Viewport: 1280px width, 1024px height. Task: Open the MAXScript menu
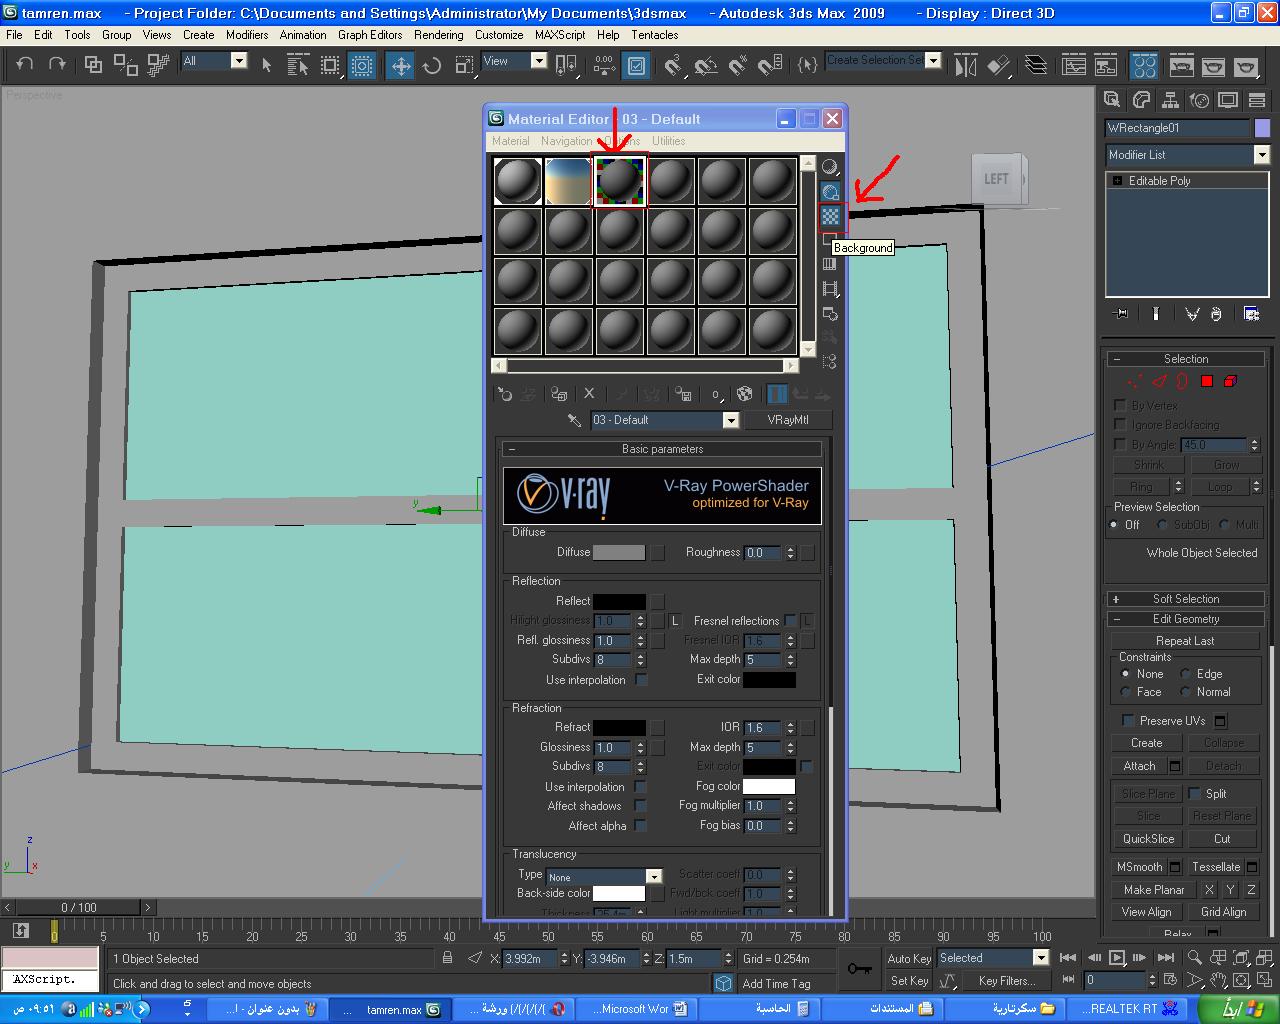(x=560, y=35)
